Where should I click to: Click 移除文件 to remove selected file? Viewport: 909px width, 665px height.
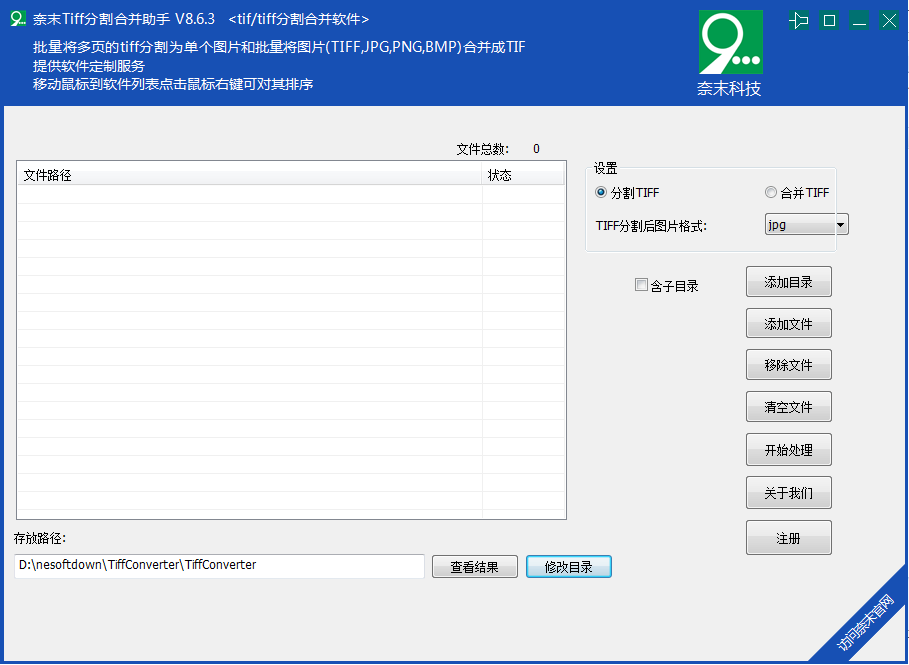pyautogui.click(x=788, y=364)
